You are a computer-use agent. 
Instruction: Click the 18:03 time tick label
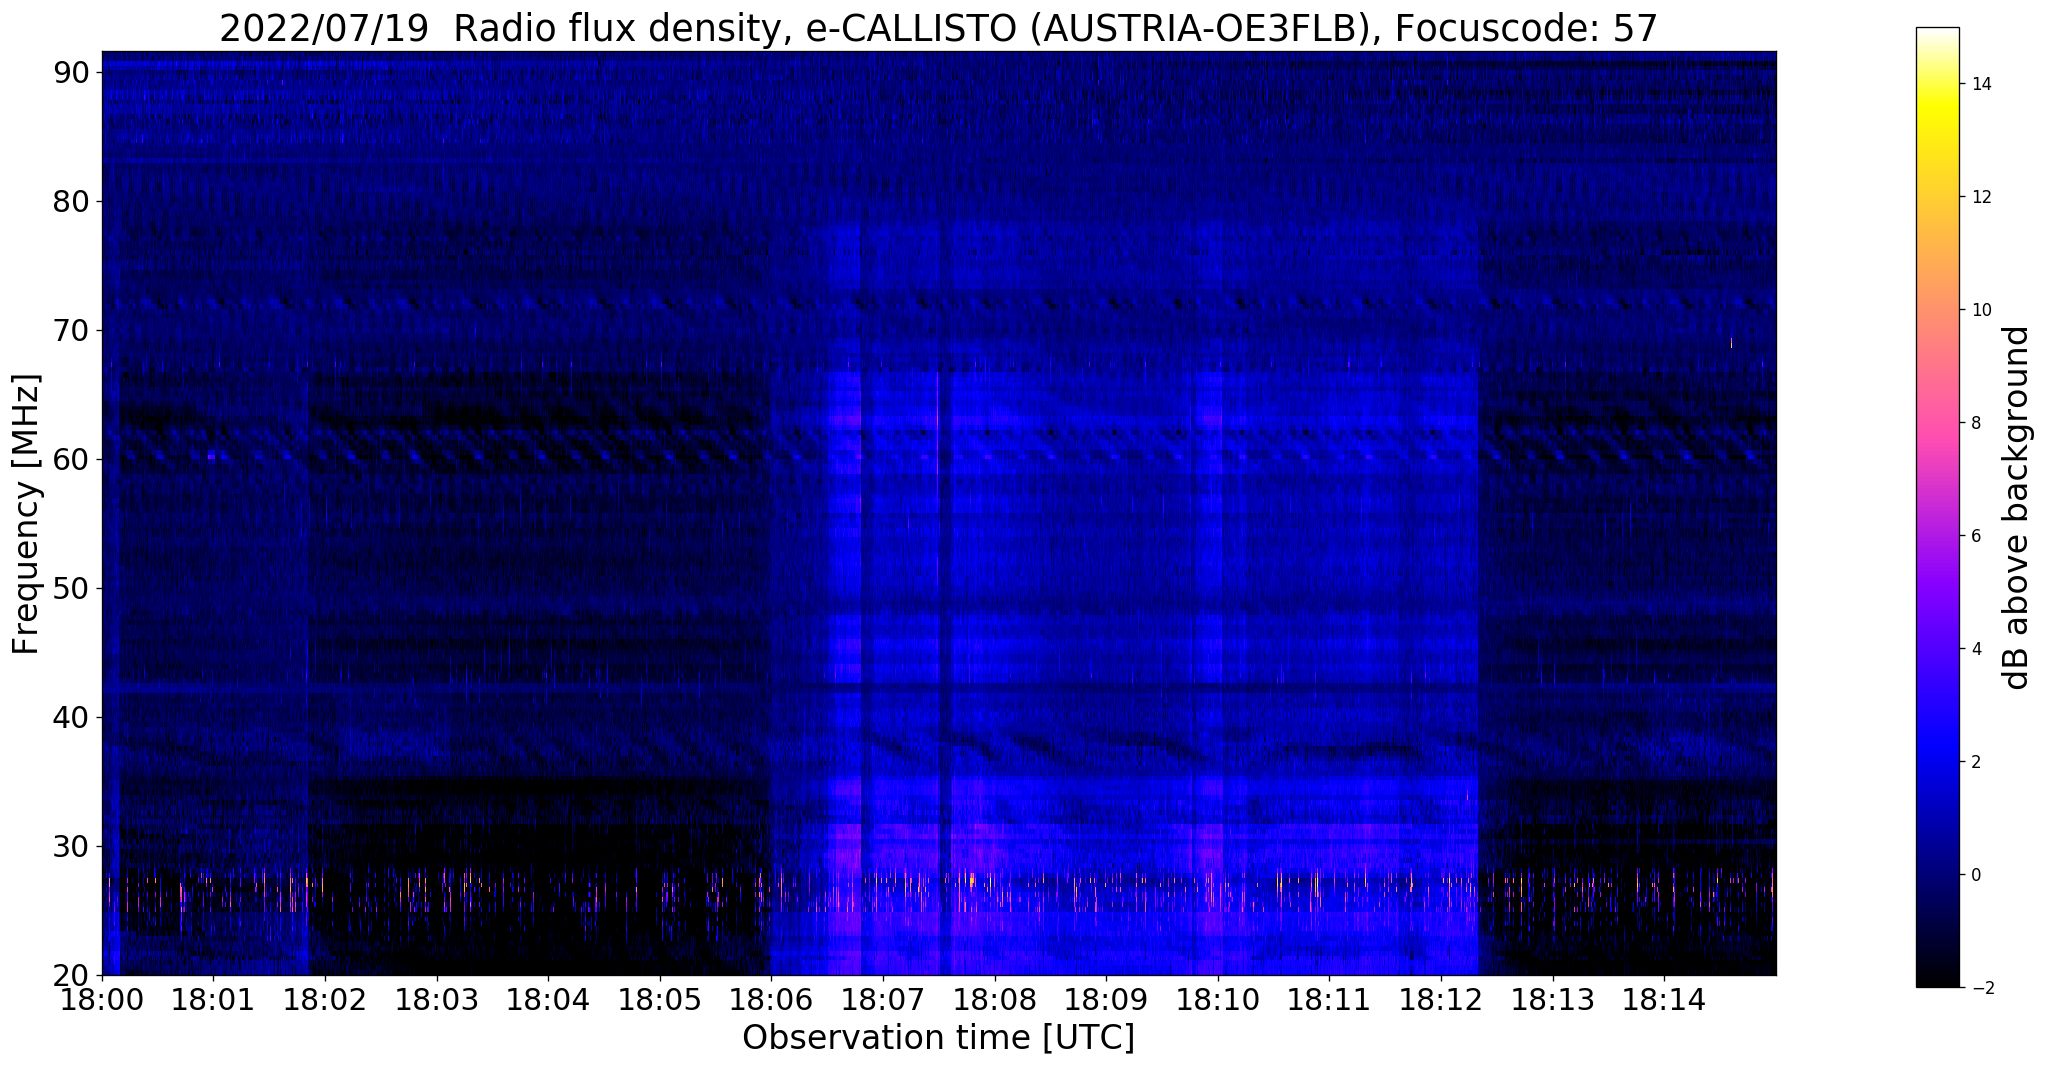click(437, 999)
